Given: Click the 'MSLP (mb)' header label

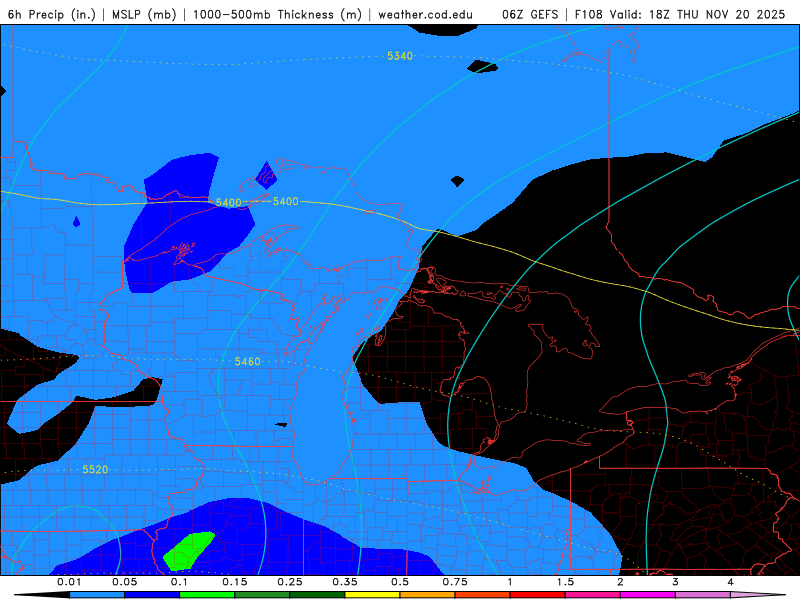Looking at the screenshot, I should click(x=144, y=14).
